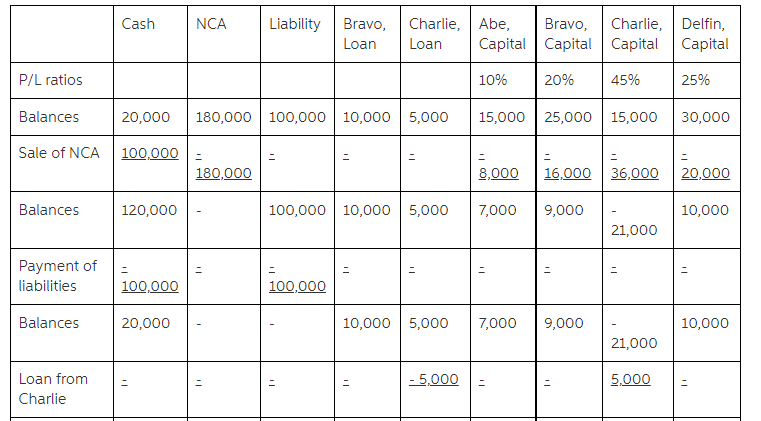Select the 45% P/L ratio cell
Image resolution: width=761 pixels, height=421 pixels.
(x=626, y=80)
